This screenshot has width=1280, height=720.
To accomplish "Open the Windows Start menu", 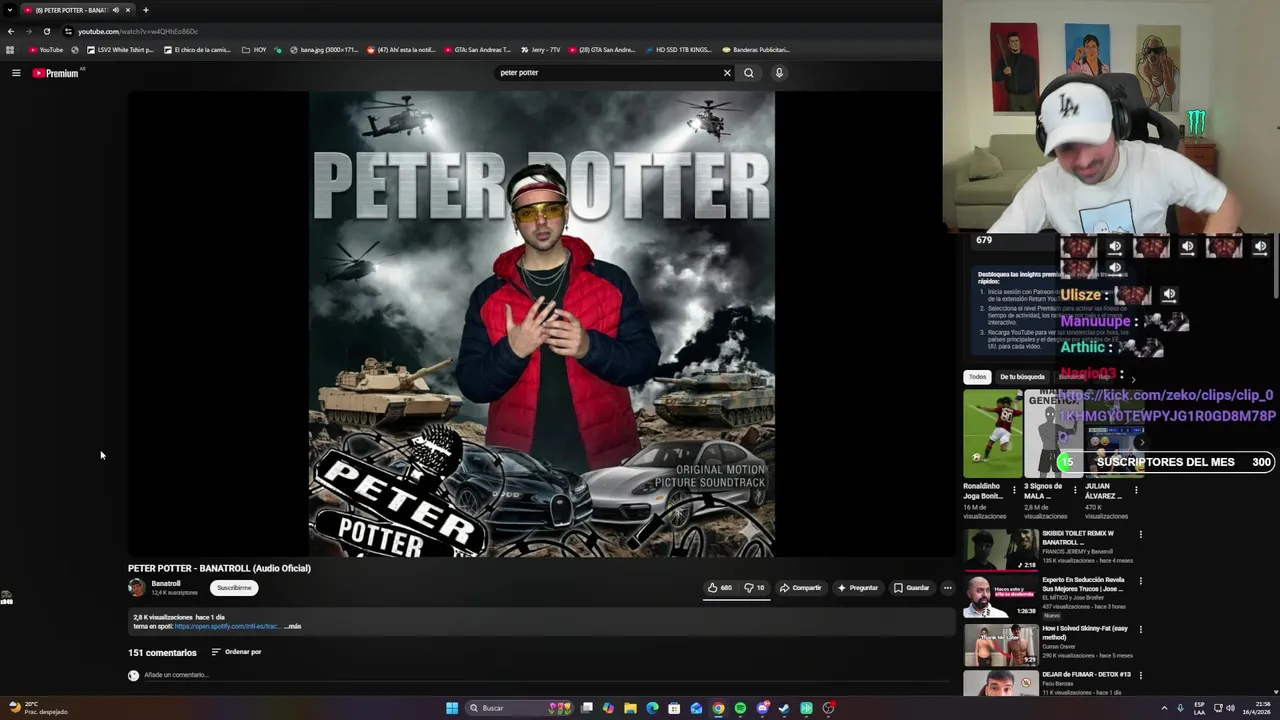I will click(x=452, y=708).
